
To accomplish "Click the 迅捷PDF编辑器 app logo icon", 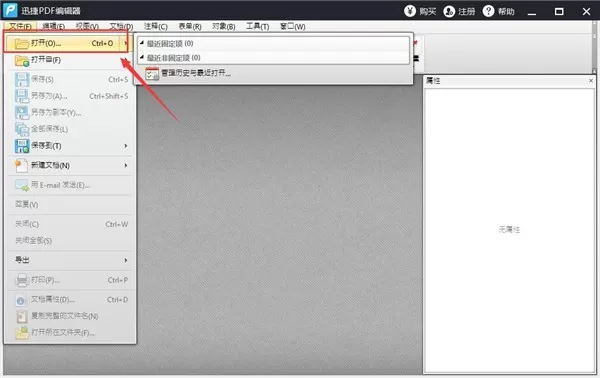I will (x=10, y=10).
